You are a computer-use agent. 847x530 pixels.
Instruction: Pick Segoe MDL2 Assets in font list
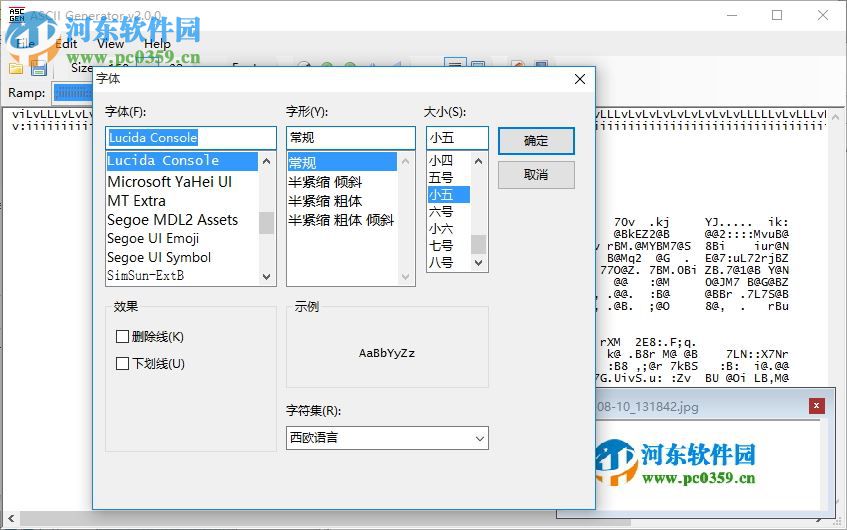coord(182,219)
